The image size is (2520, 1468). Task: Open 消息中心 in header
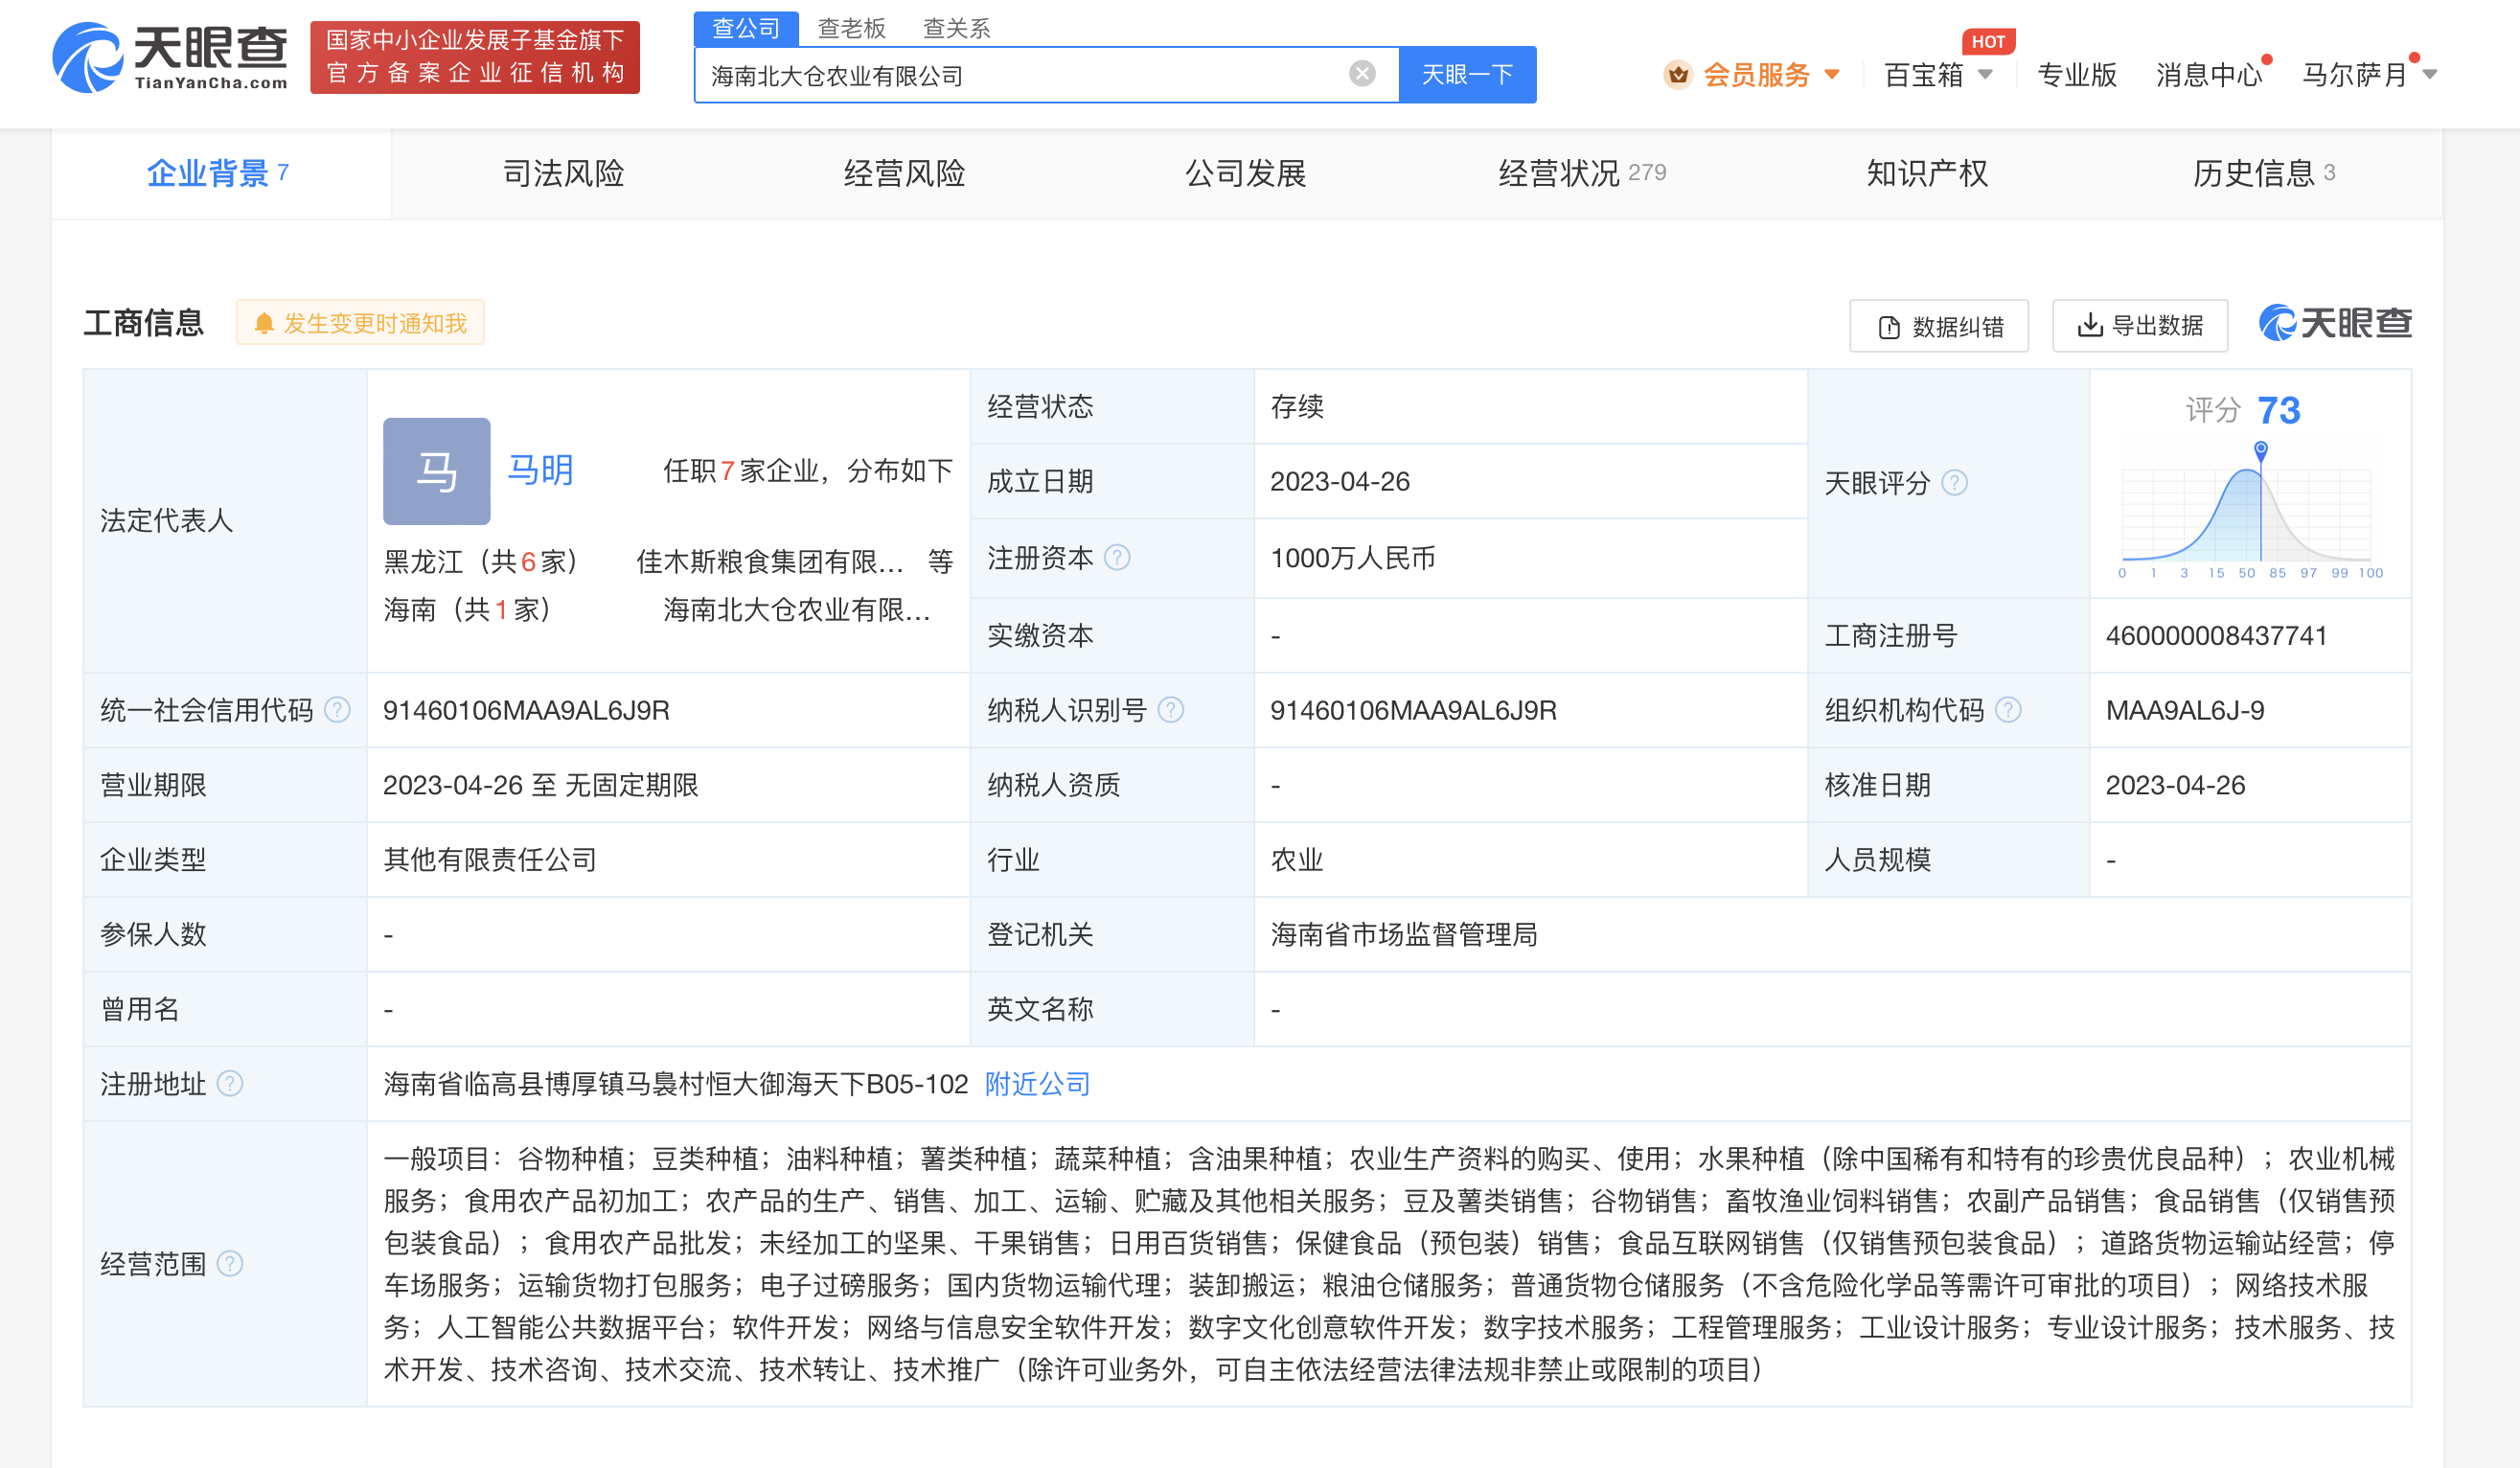pyautogui.click(x=2209, y=74)
